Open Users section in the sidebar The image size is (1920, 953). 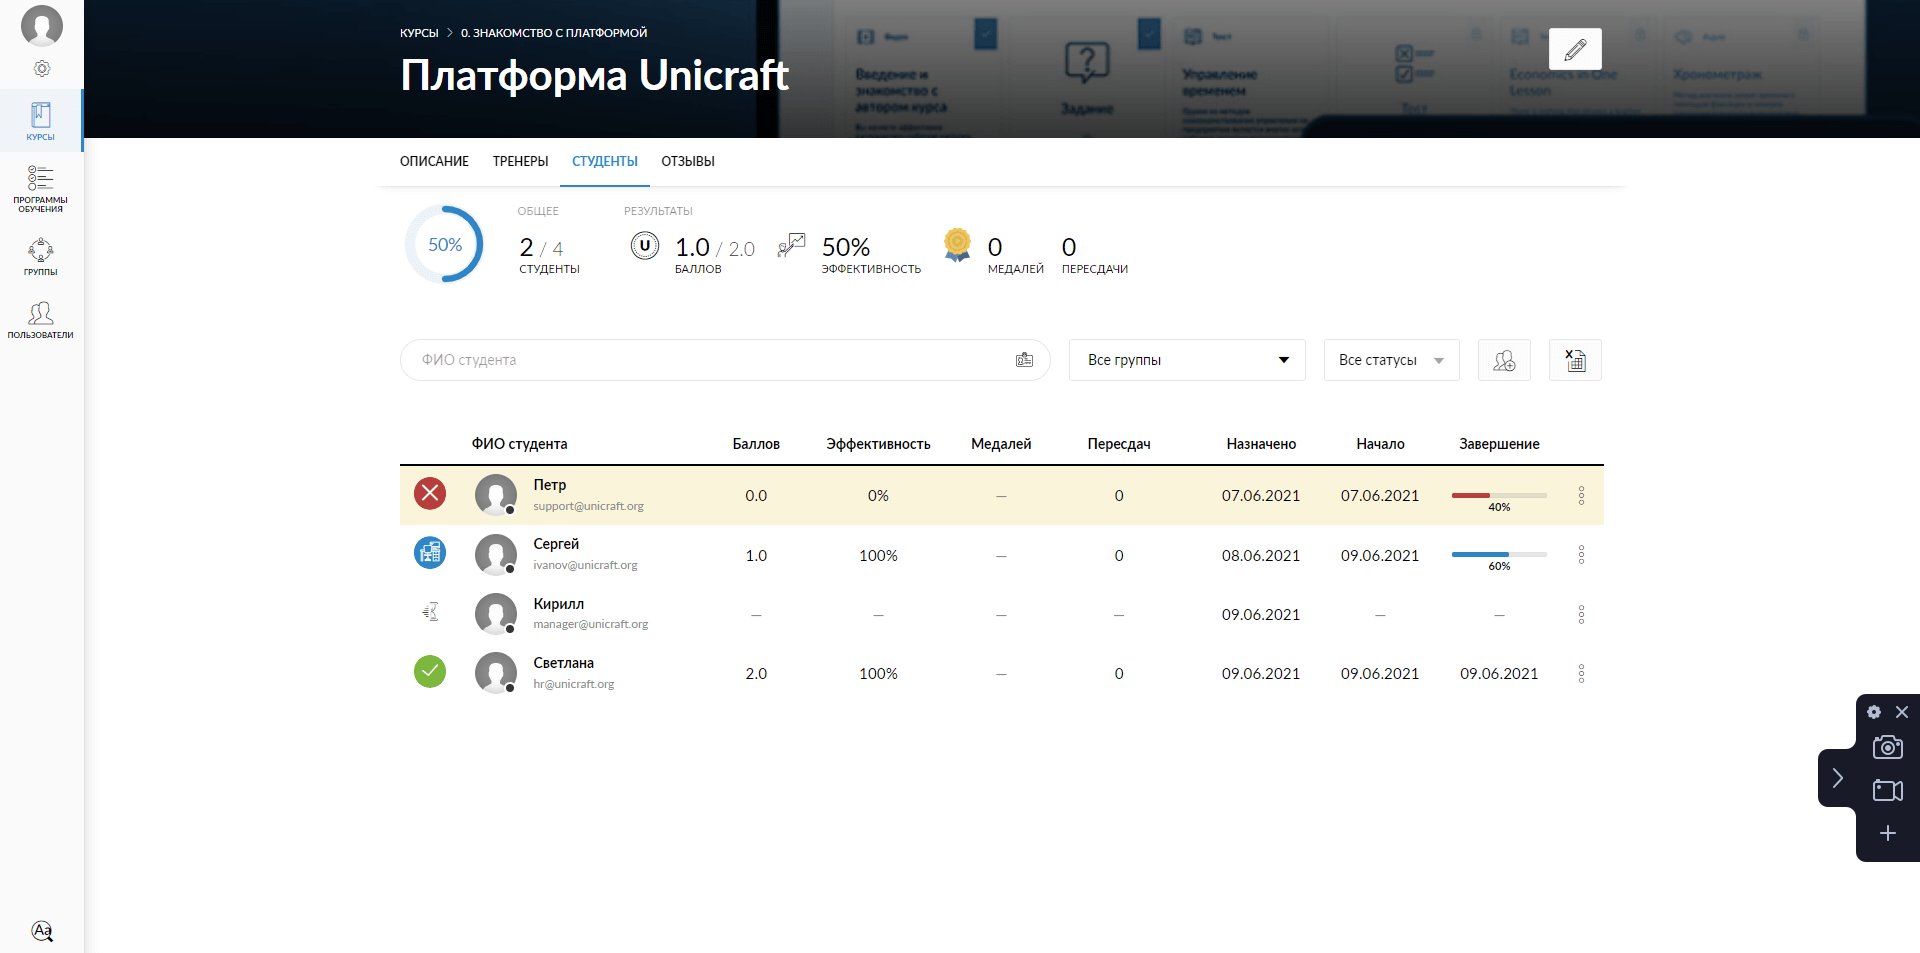(x=41, y=320)
